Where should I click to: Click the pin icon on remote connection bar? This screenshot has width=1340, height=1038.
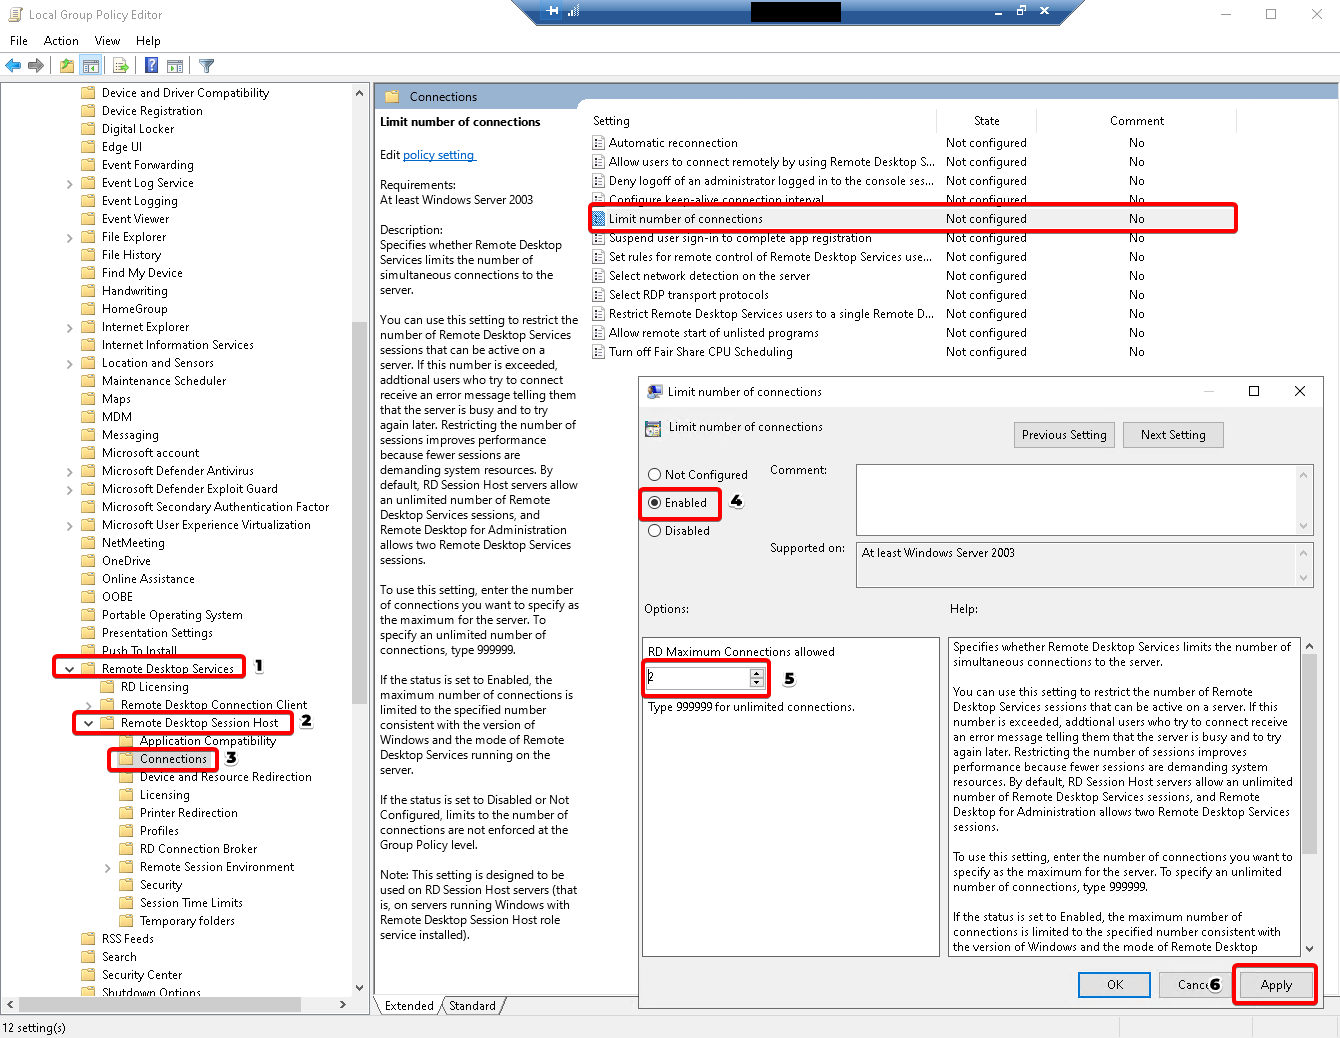(x=553, y=11)
